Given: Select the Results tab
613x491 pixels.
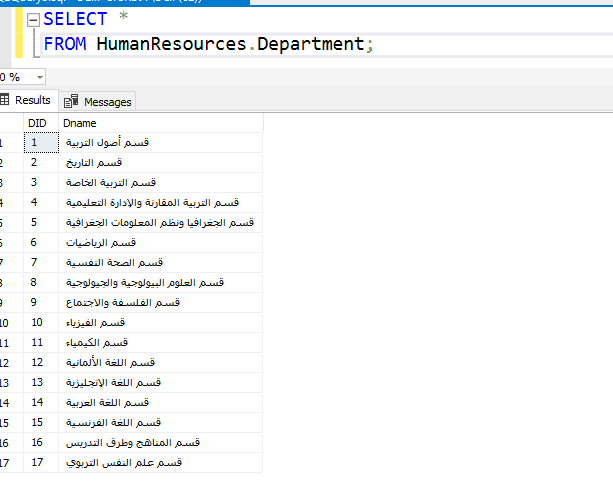Looking at the screenshot, I should (29, 100).
